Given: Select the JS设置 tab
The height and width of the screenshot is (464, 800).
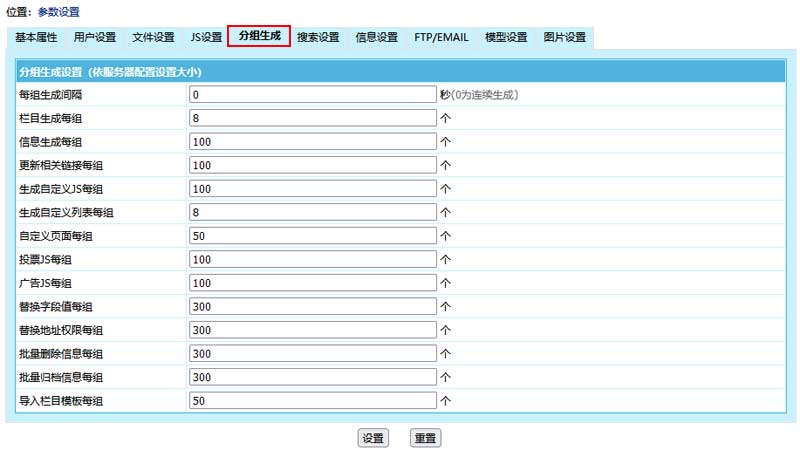Looking at the screenshot, I should 206,38.
